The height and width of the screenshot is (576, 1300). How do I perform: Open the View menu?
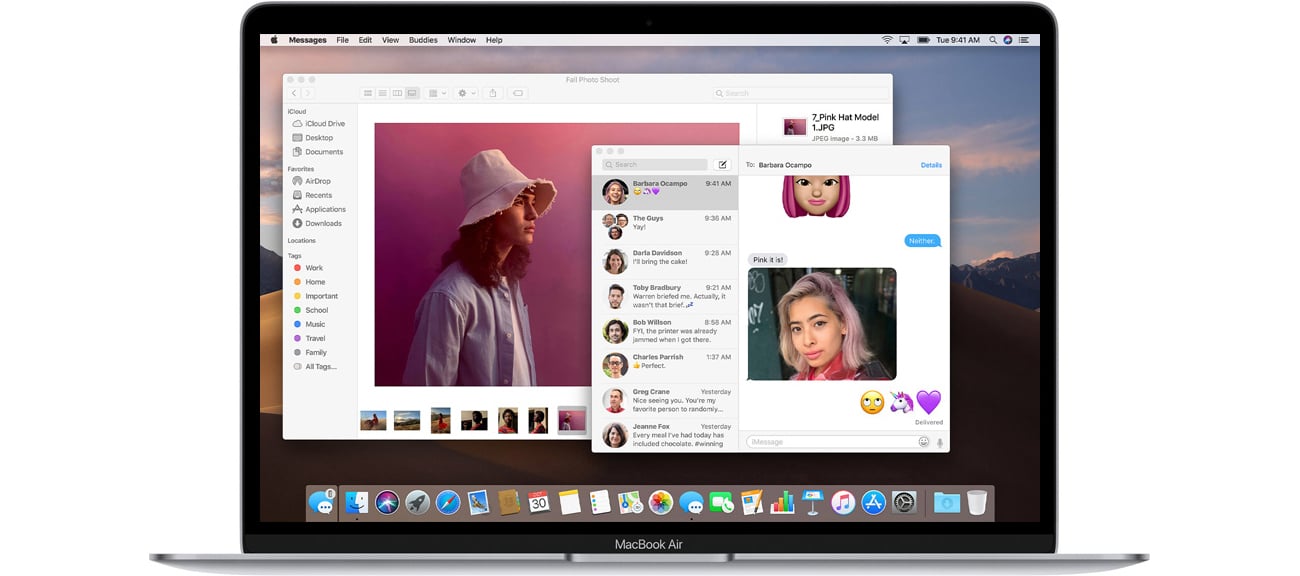[x=390, y=40]
